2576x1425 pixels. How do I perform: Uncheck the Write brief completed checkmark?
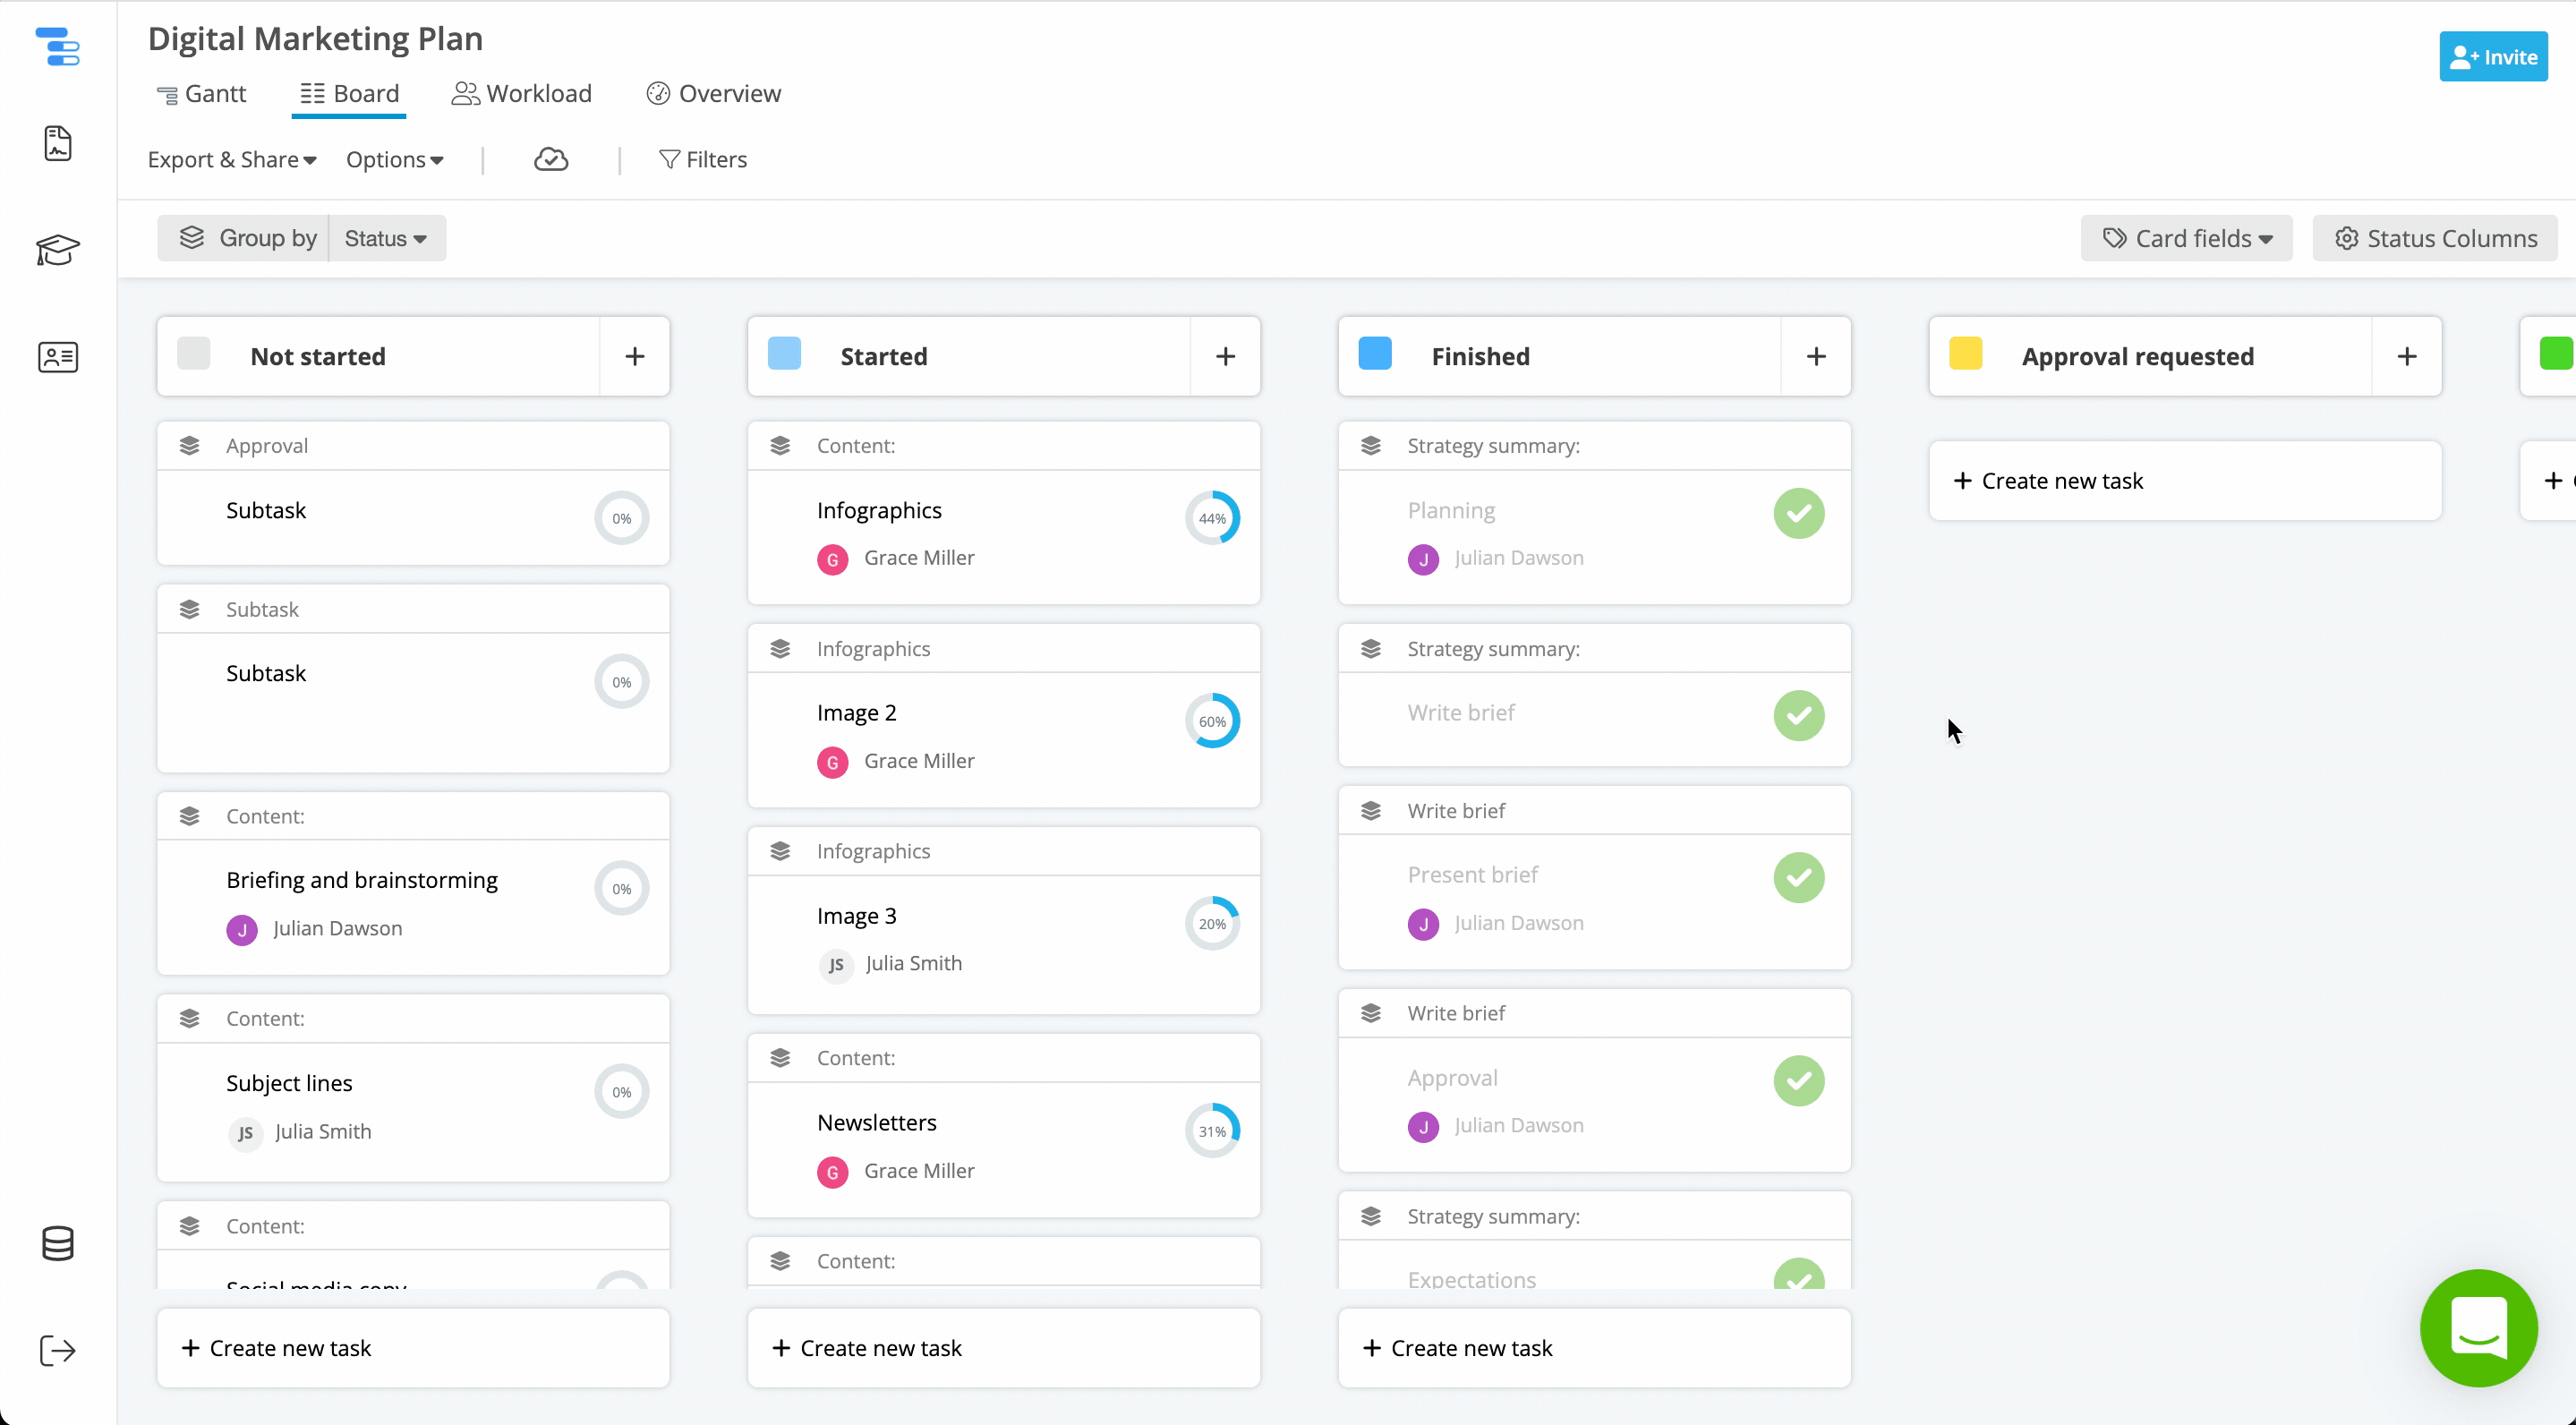pyautogui.click(x=1798, y=715)
